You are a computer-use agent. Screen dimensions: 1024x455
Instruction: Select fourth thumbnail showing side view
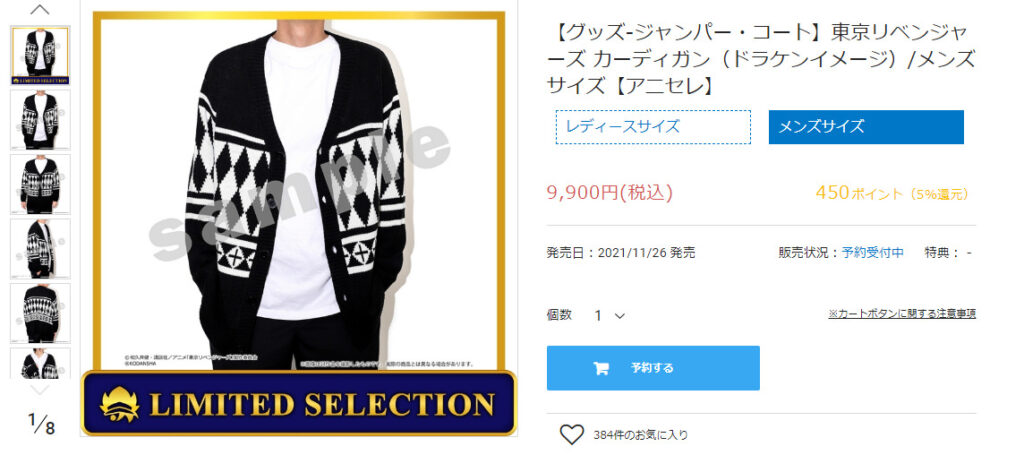[x=40, y=249]
